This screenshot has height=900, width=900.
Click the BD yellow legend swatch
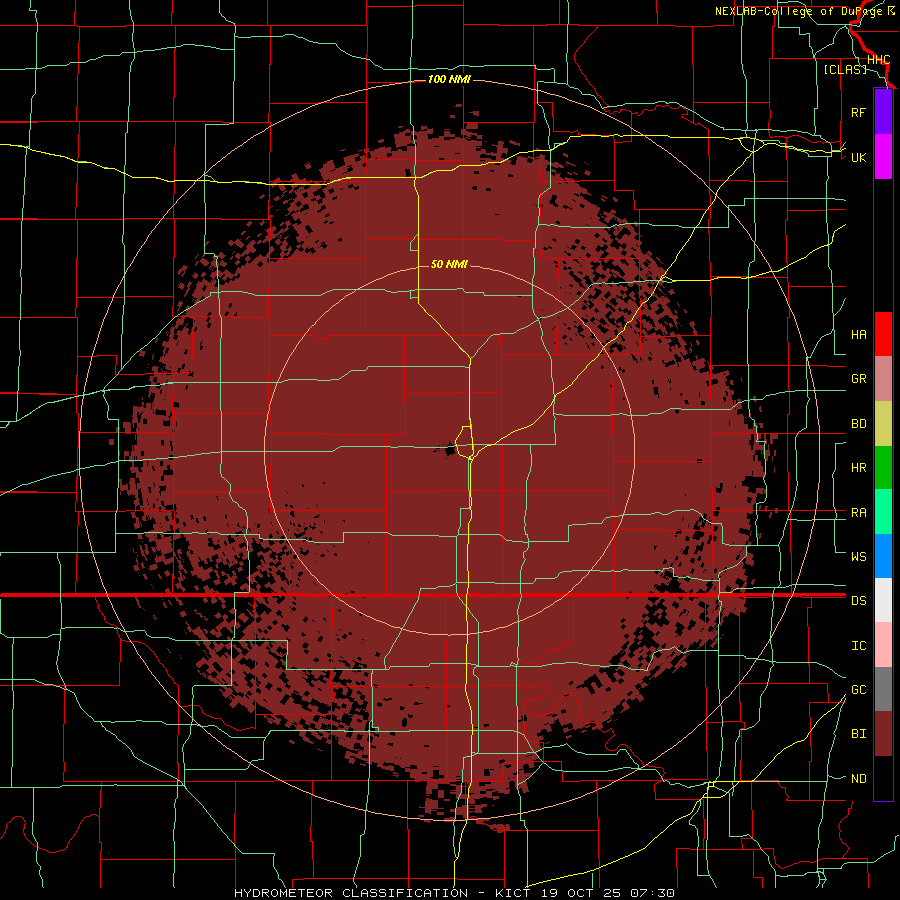click(883, 424)
